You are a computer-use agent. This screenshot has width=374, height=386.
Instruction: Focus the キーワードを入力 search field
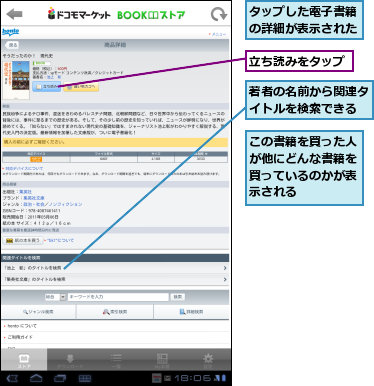(x=118, y=297)
